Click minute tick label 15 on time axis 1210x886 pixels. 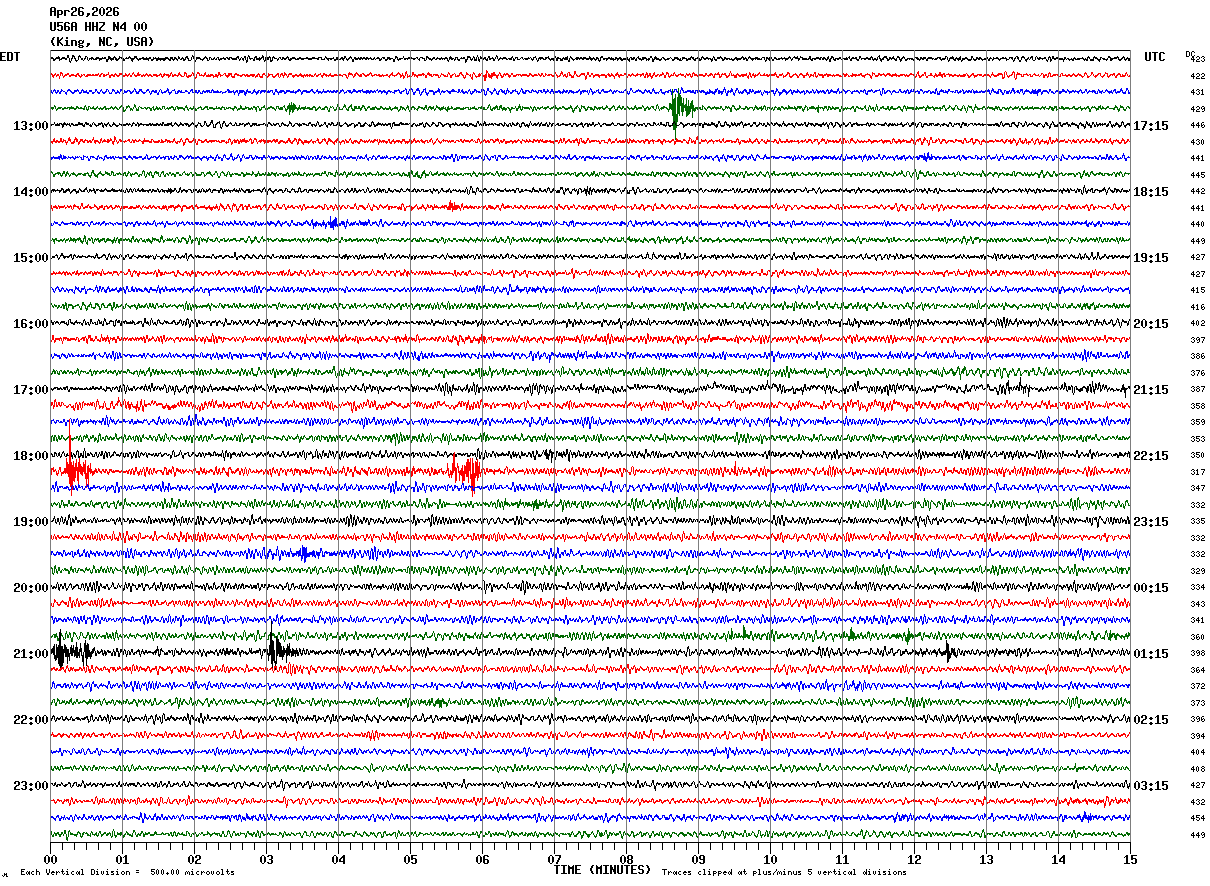(x=1130, y=859)
